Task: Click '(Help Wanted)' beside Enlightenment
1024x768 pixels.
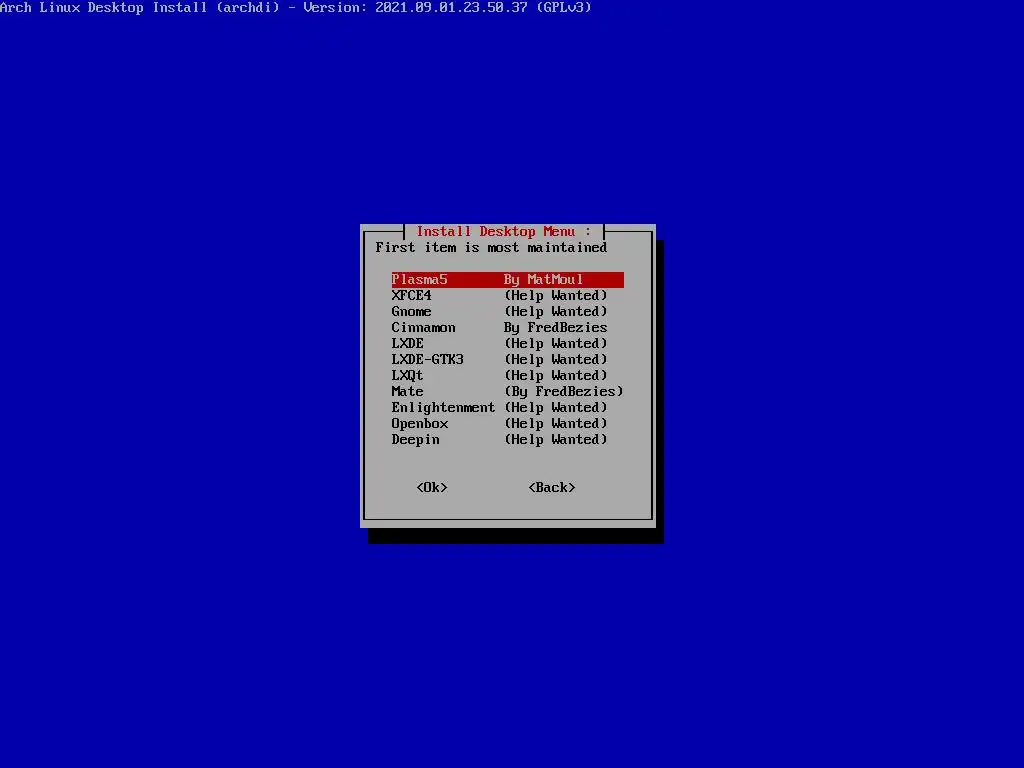Action: (556, 408)
